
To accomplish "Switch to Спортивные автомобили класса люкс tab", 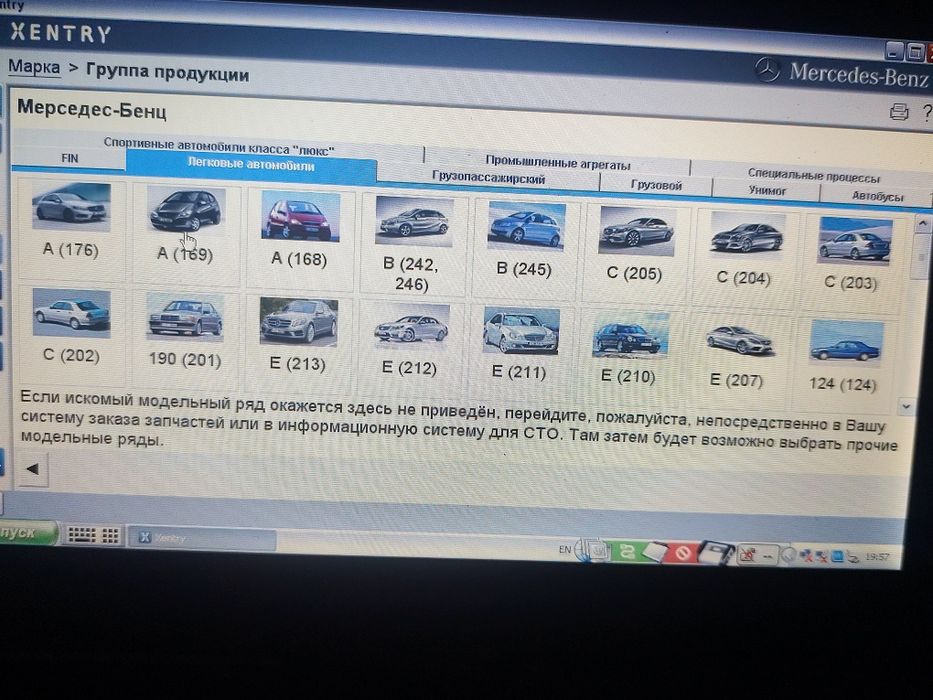I will point(219,145).
